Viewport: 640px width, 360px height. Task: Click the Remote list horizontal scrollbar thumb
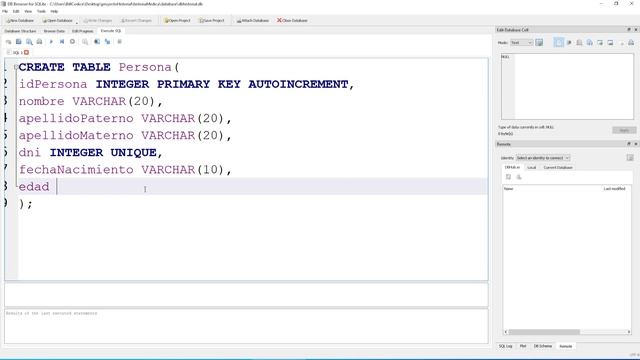(x=544, y=332)
